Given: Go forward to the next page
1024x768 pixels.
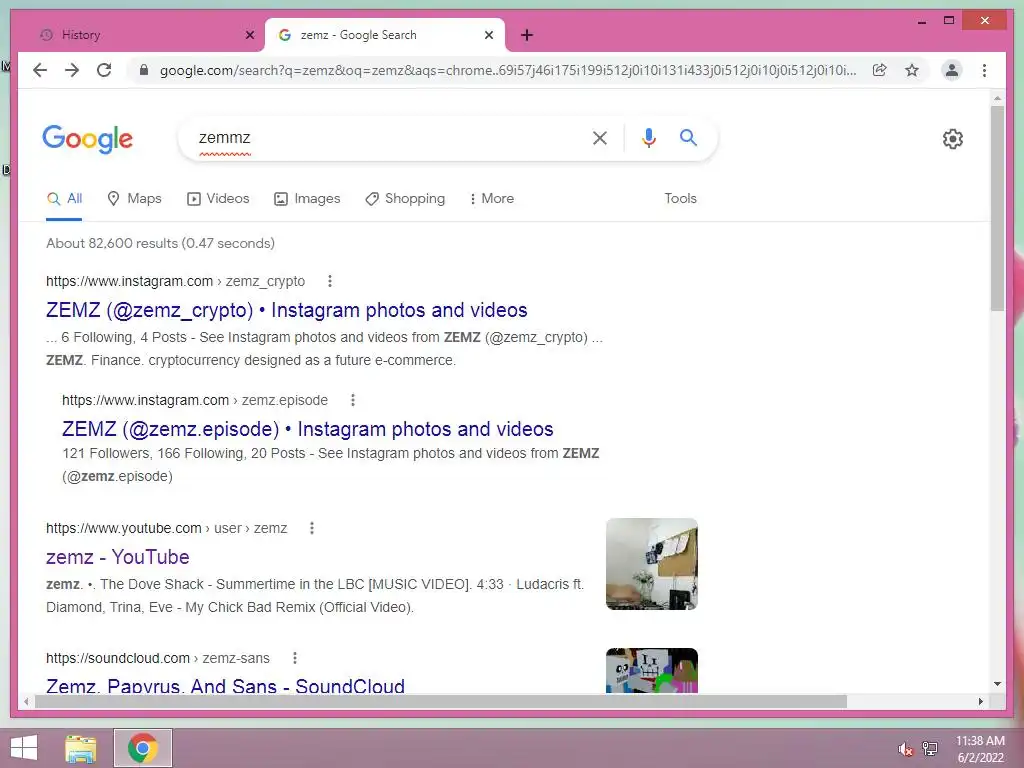Looking at the screenshot, I should click(72, 70).
